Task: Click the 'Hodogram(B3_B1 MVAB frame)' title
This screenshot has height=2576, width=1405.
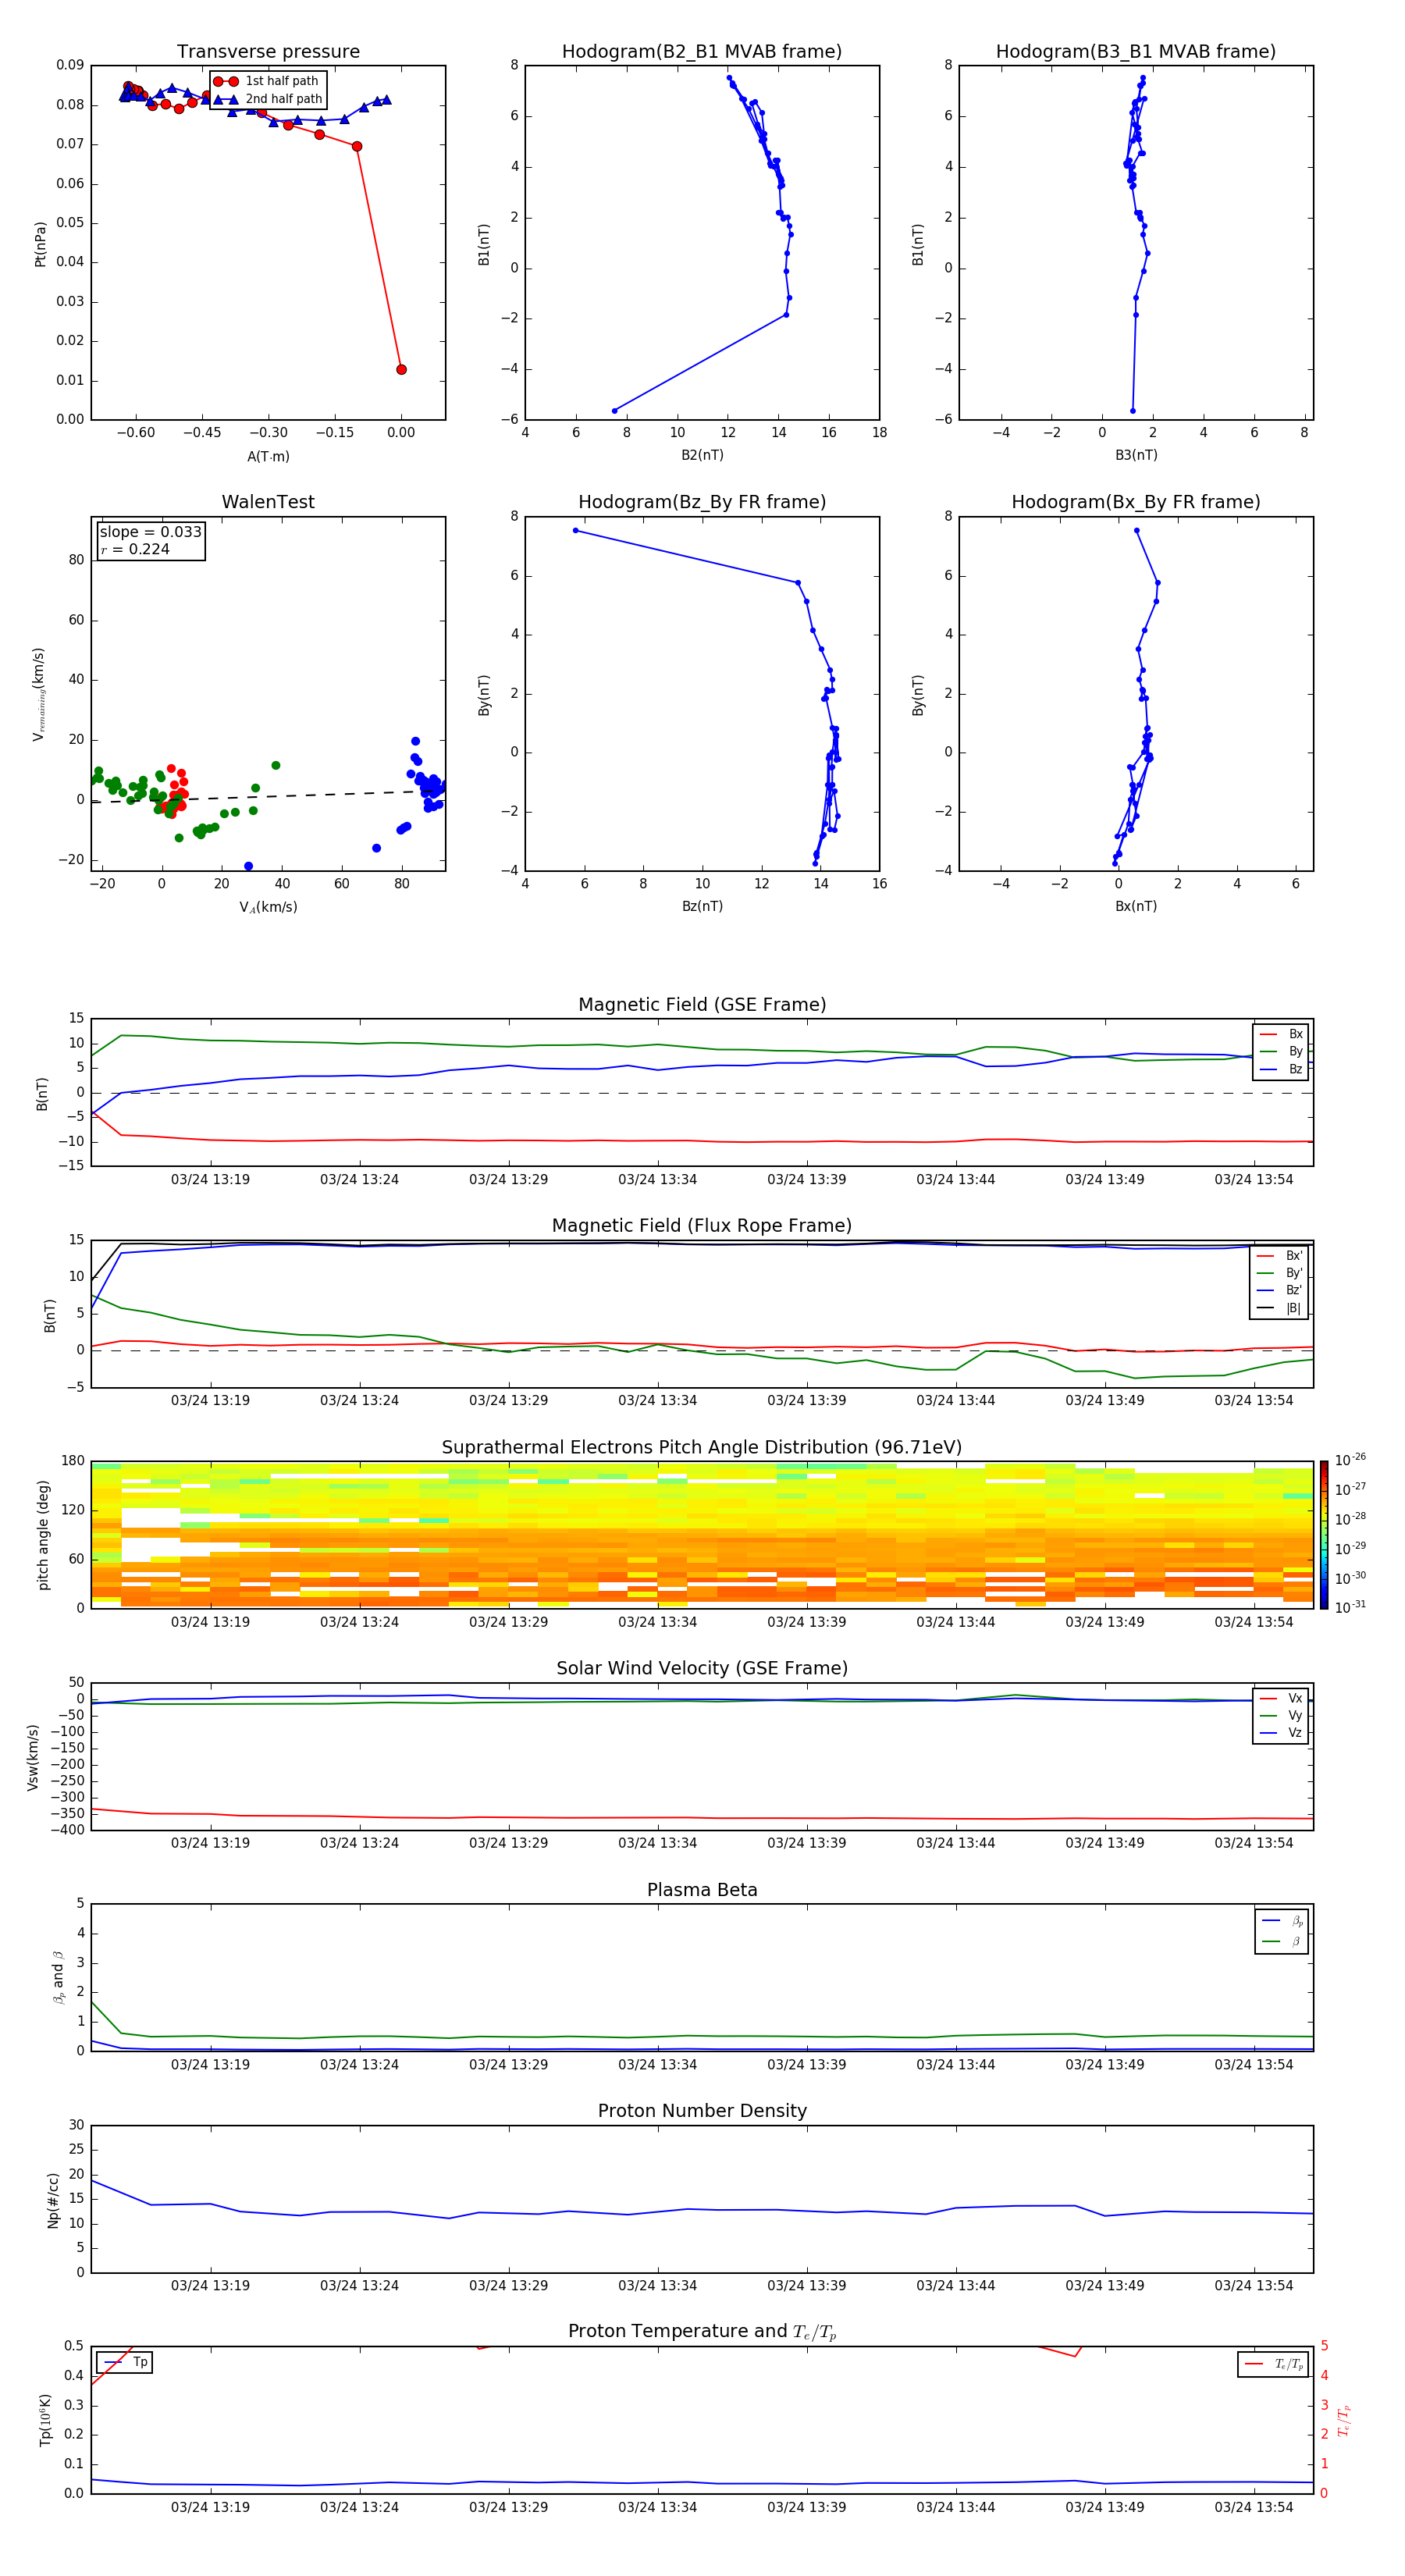Action: [1136, 52]
